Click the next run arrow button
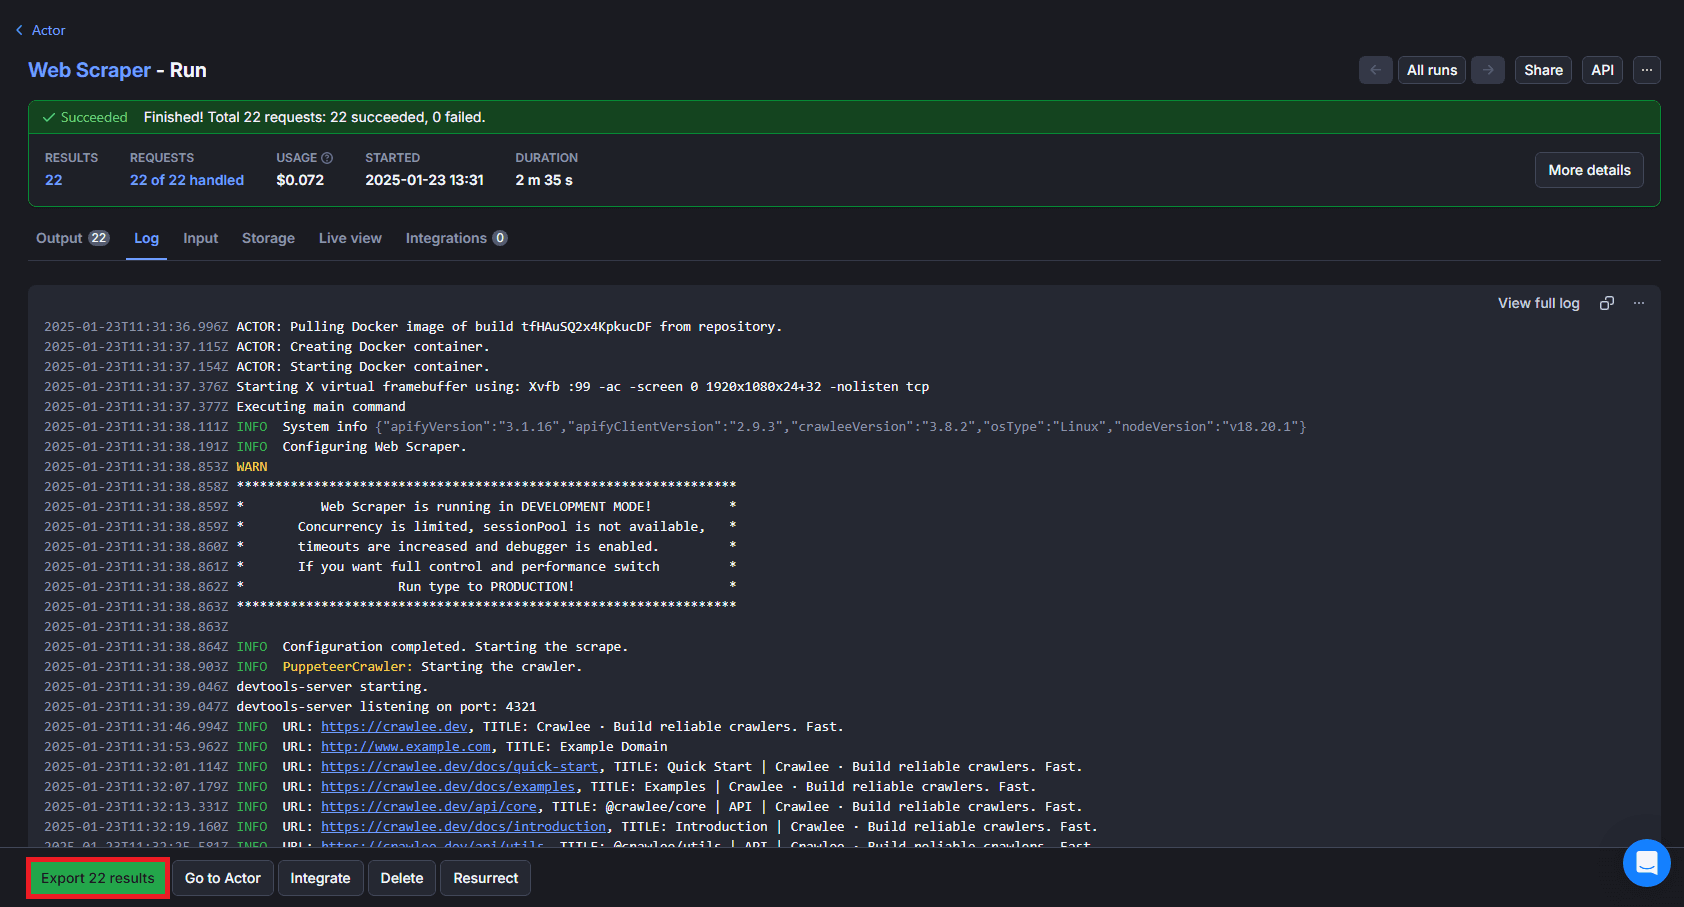The height and width of the screenshot is (907, 1684). [1488, 70]
